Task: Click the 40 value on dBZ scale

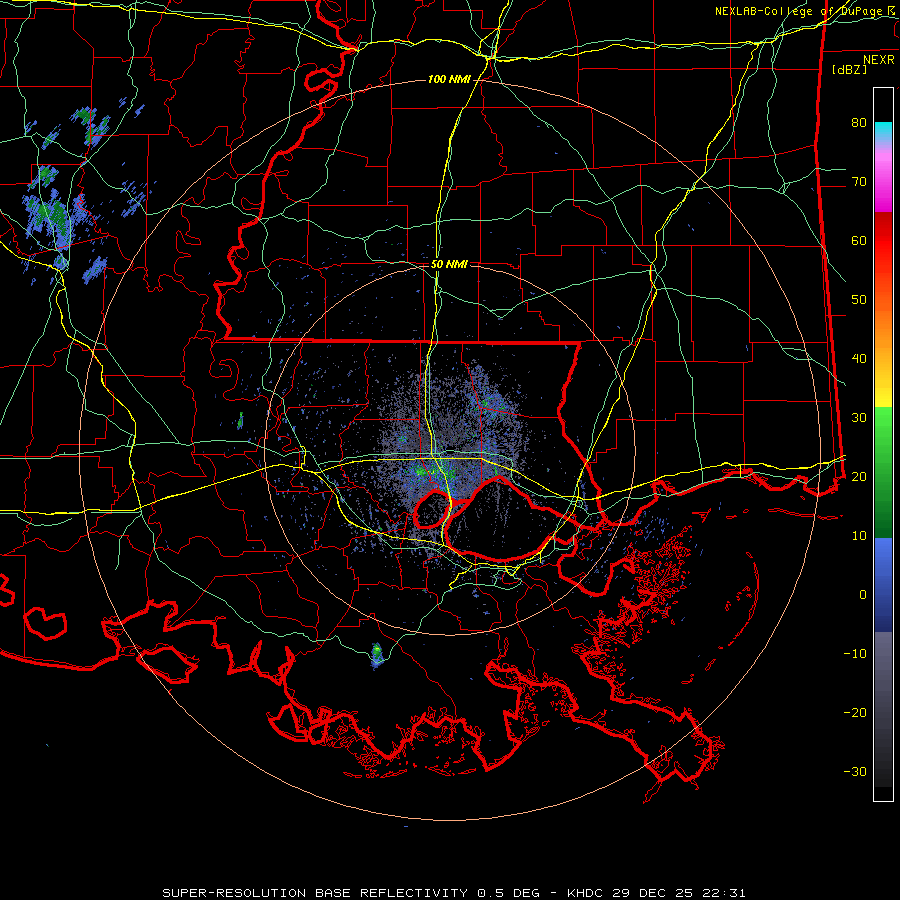Action: 859,358
